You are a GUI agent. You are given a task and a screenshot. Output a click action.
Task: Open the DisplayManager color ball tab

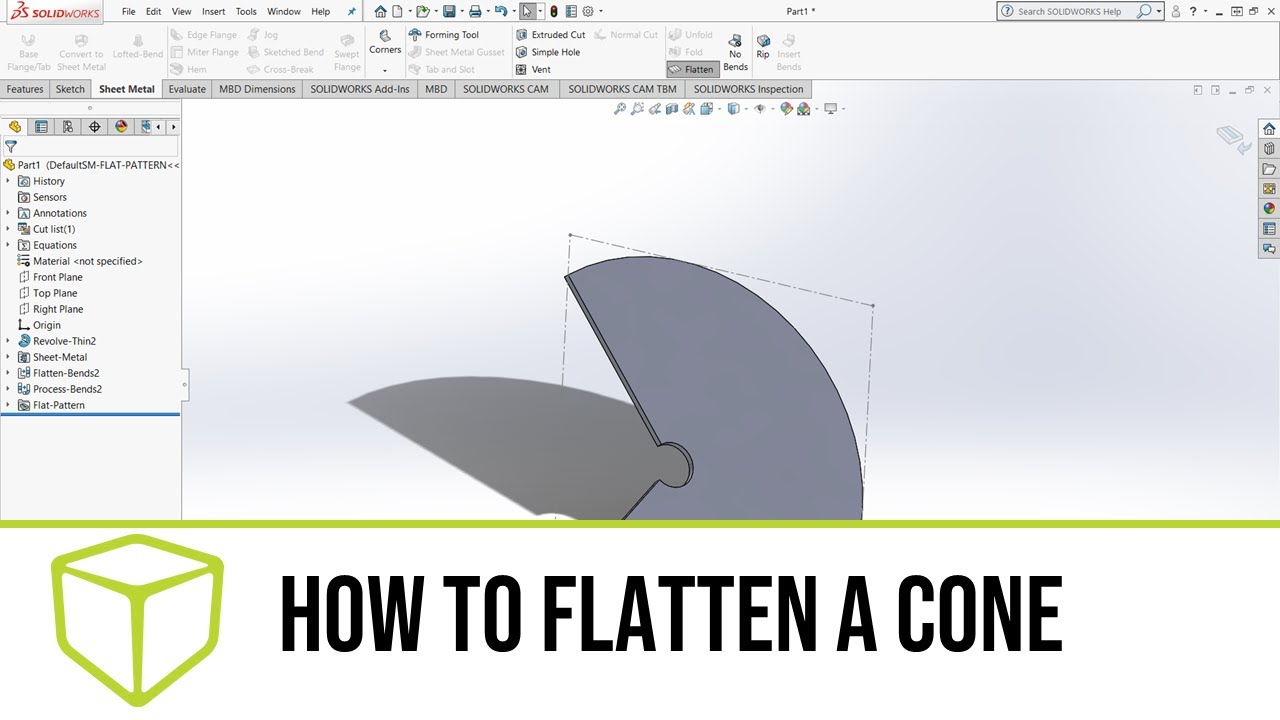coord(121,127)
